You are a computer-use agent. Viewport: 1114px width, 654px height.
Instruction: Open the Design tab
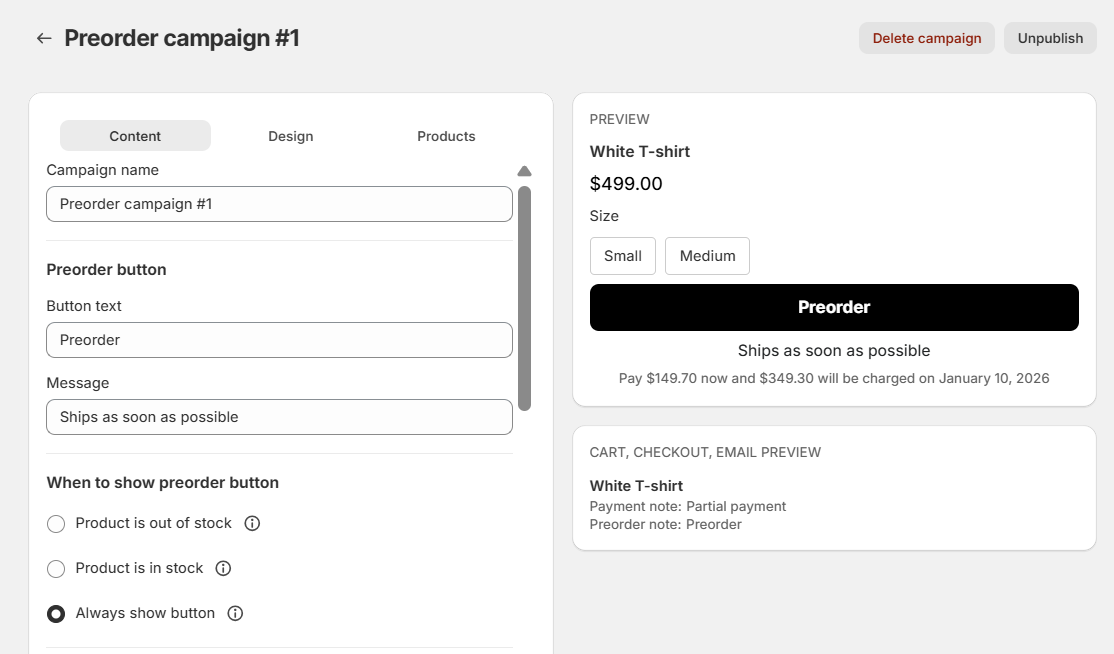pyautogui.click(x=290, y=136)
